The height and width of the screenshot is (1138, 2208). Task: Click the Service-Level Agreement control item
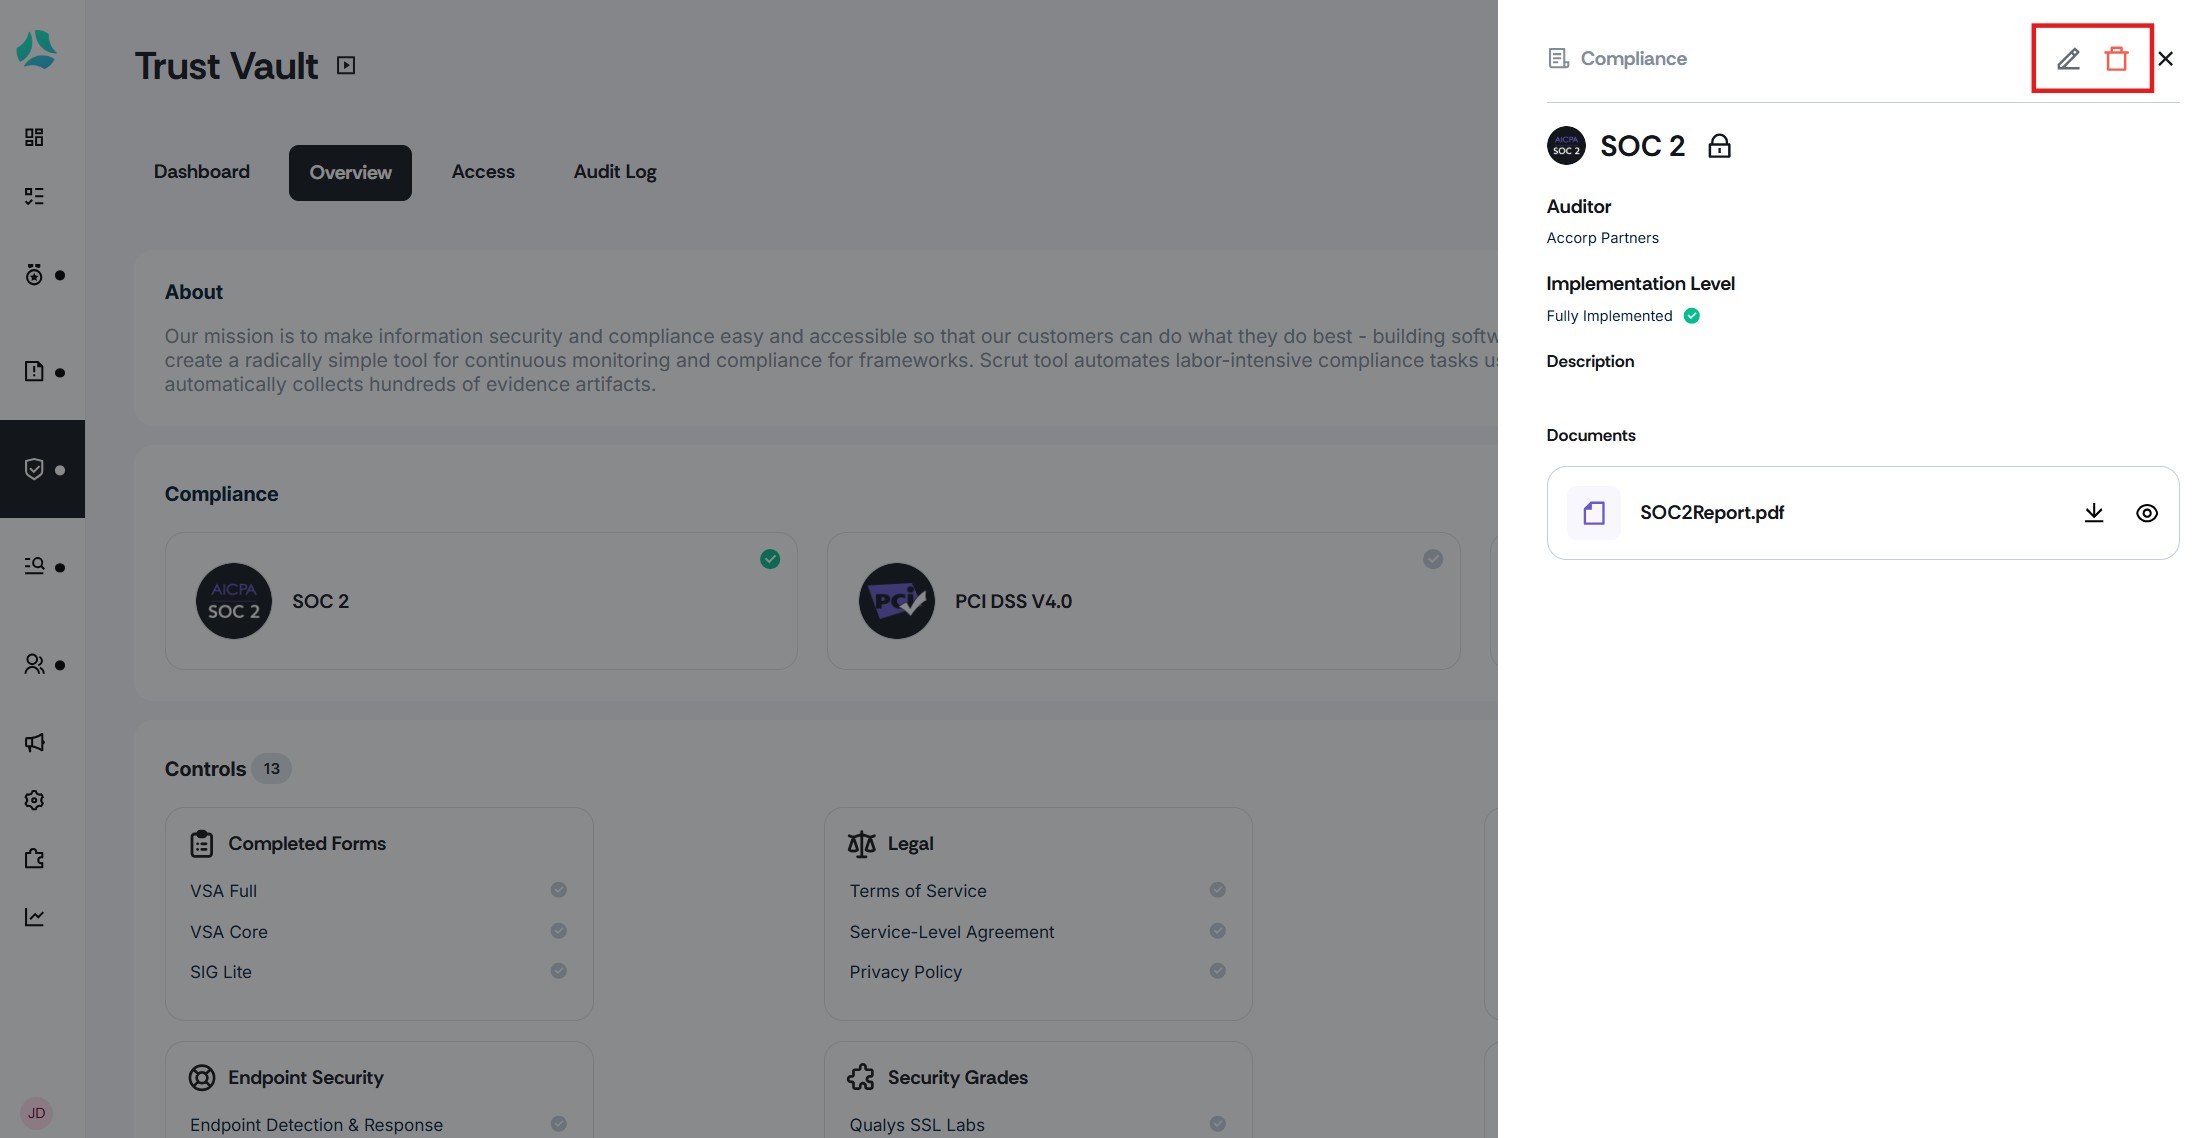point(952,932)
